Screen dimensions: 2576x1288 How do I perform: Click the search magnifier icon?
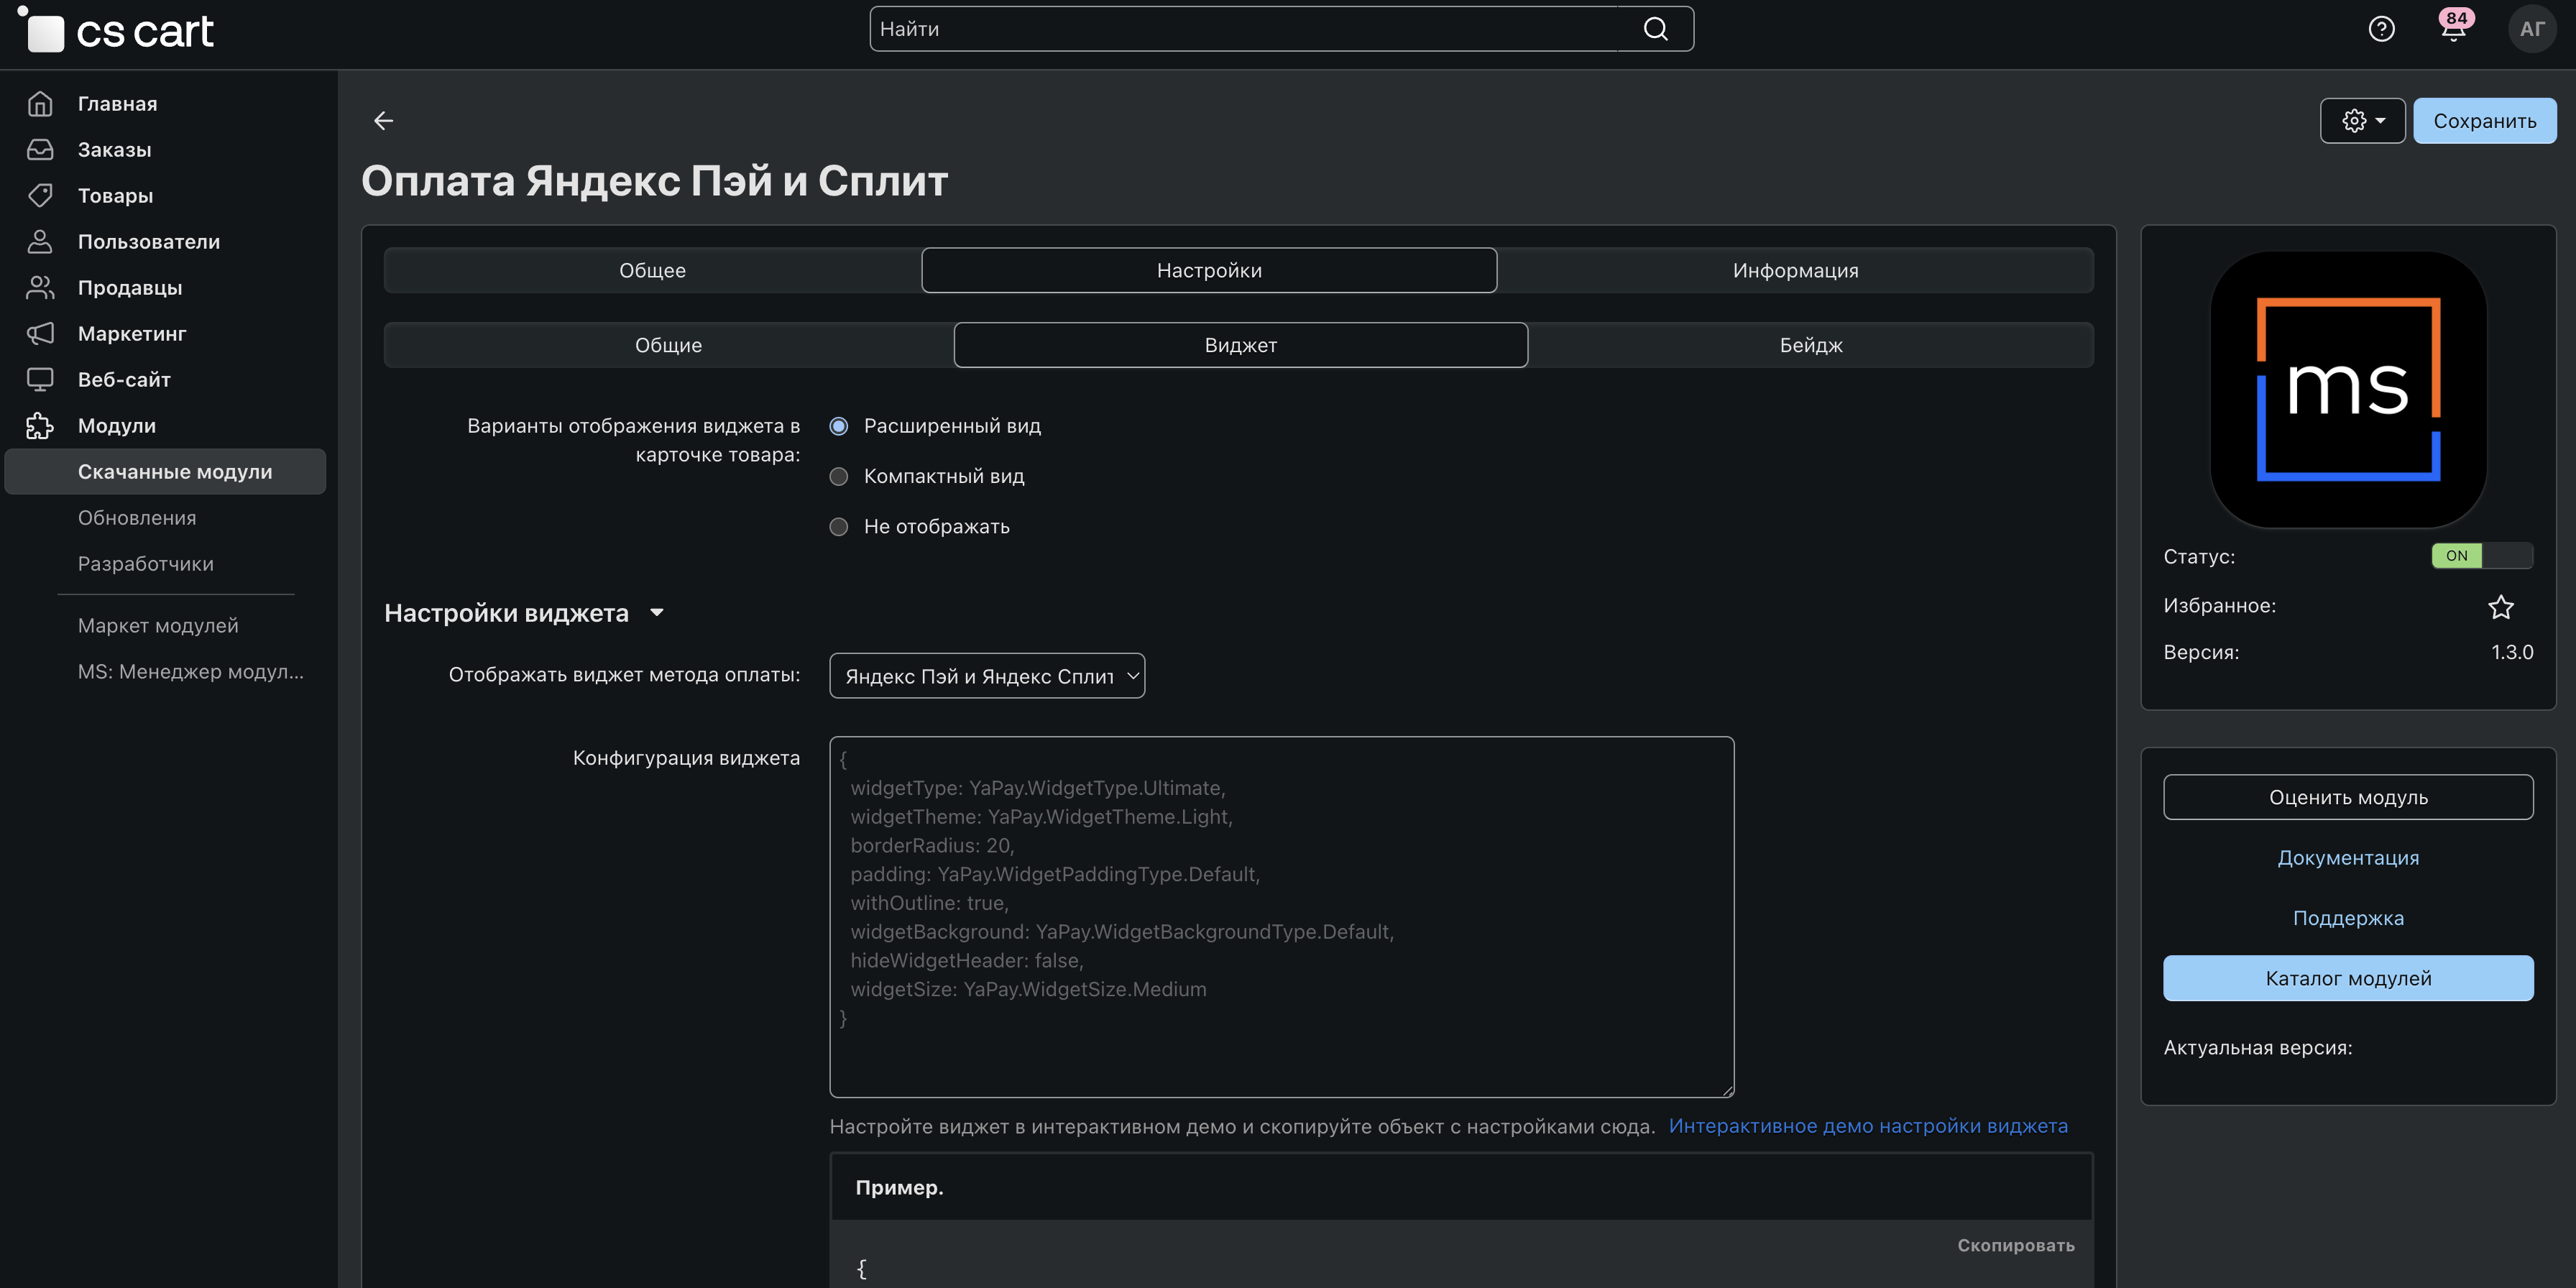[1655, 29]
